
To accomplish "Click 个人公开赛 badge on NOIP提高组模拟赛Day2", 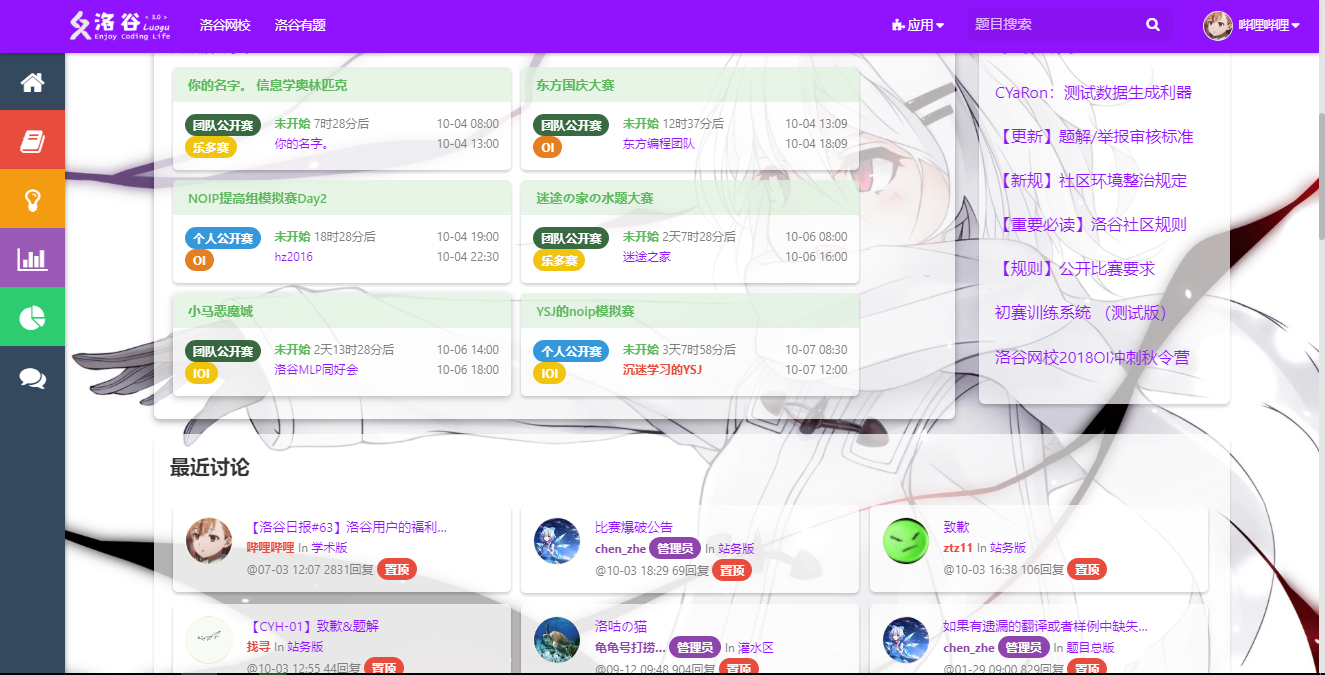I will click(x=223, y=238).
